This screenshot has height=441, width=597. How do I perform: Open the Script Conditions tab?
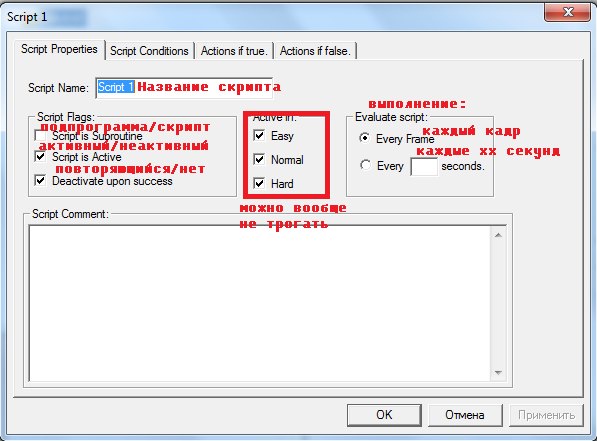coord(149,51)
